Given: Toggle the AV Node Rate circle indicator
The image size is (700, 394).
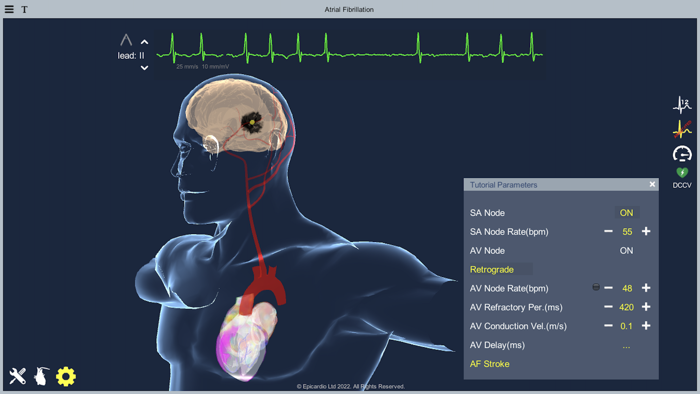Looking at the screenshot, I should 596,287.
